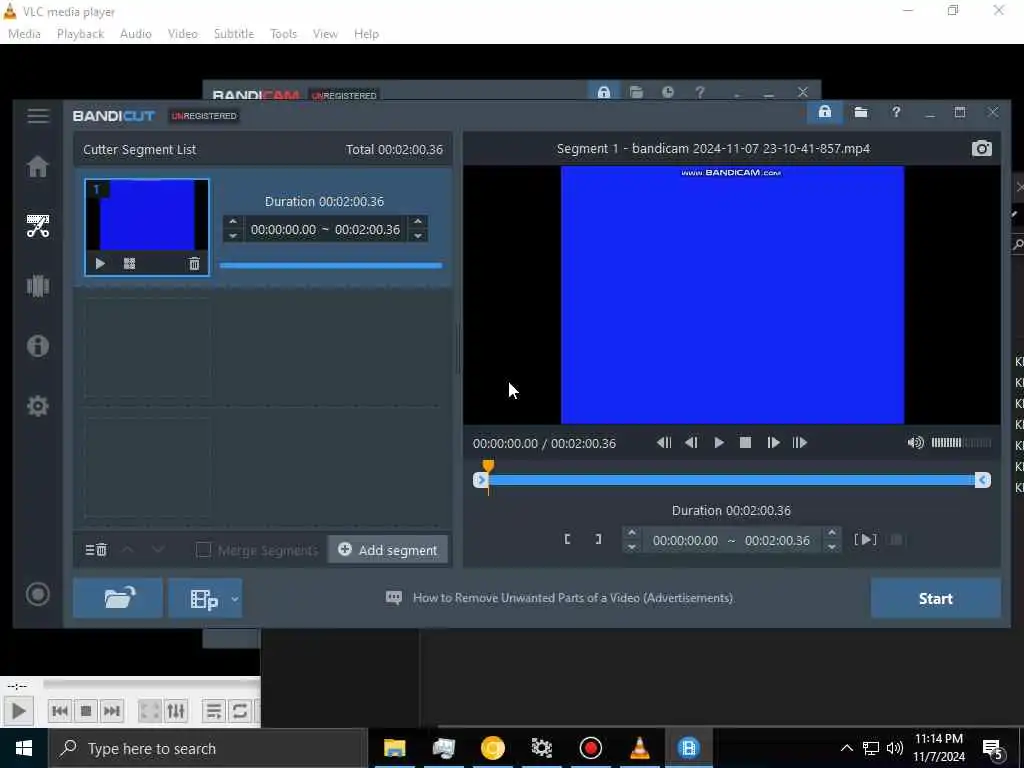1024x768 pixels.
Task: Open Bandicut settings gear in the sidebar
Action: (x=38, y=406)
